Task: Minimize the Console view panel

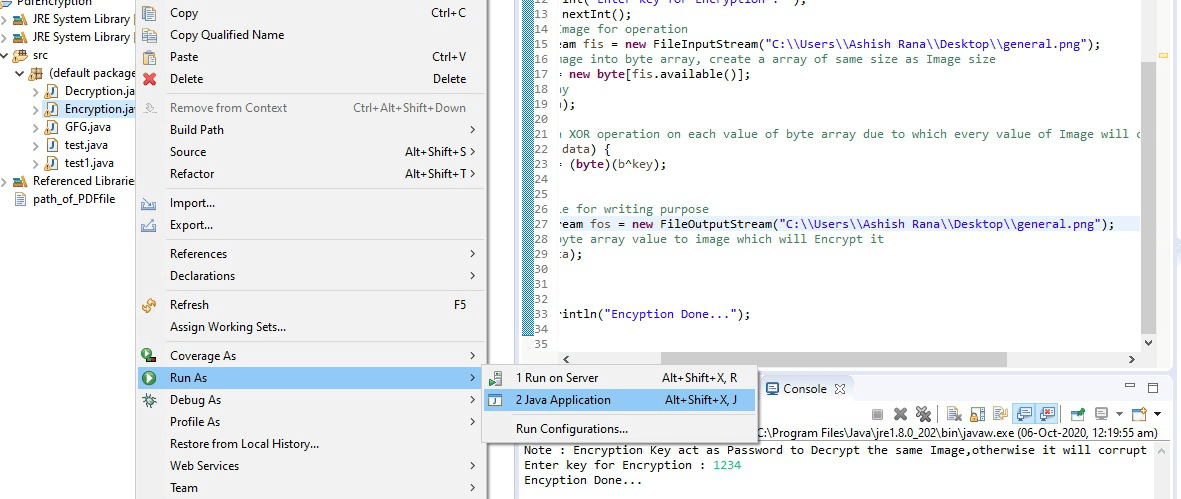Action: click(1129, 386)
